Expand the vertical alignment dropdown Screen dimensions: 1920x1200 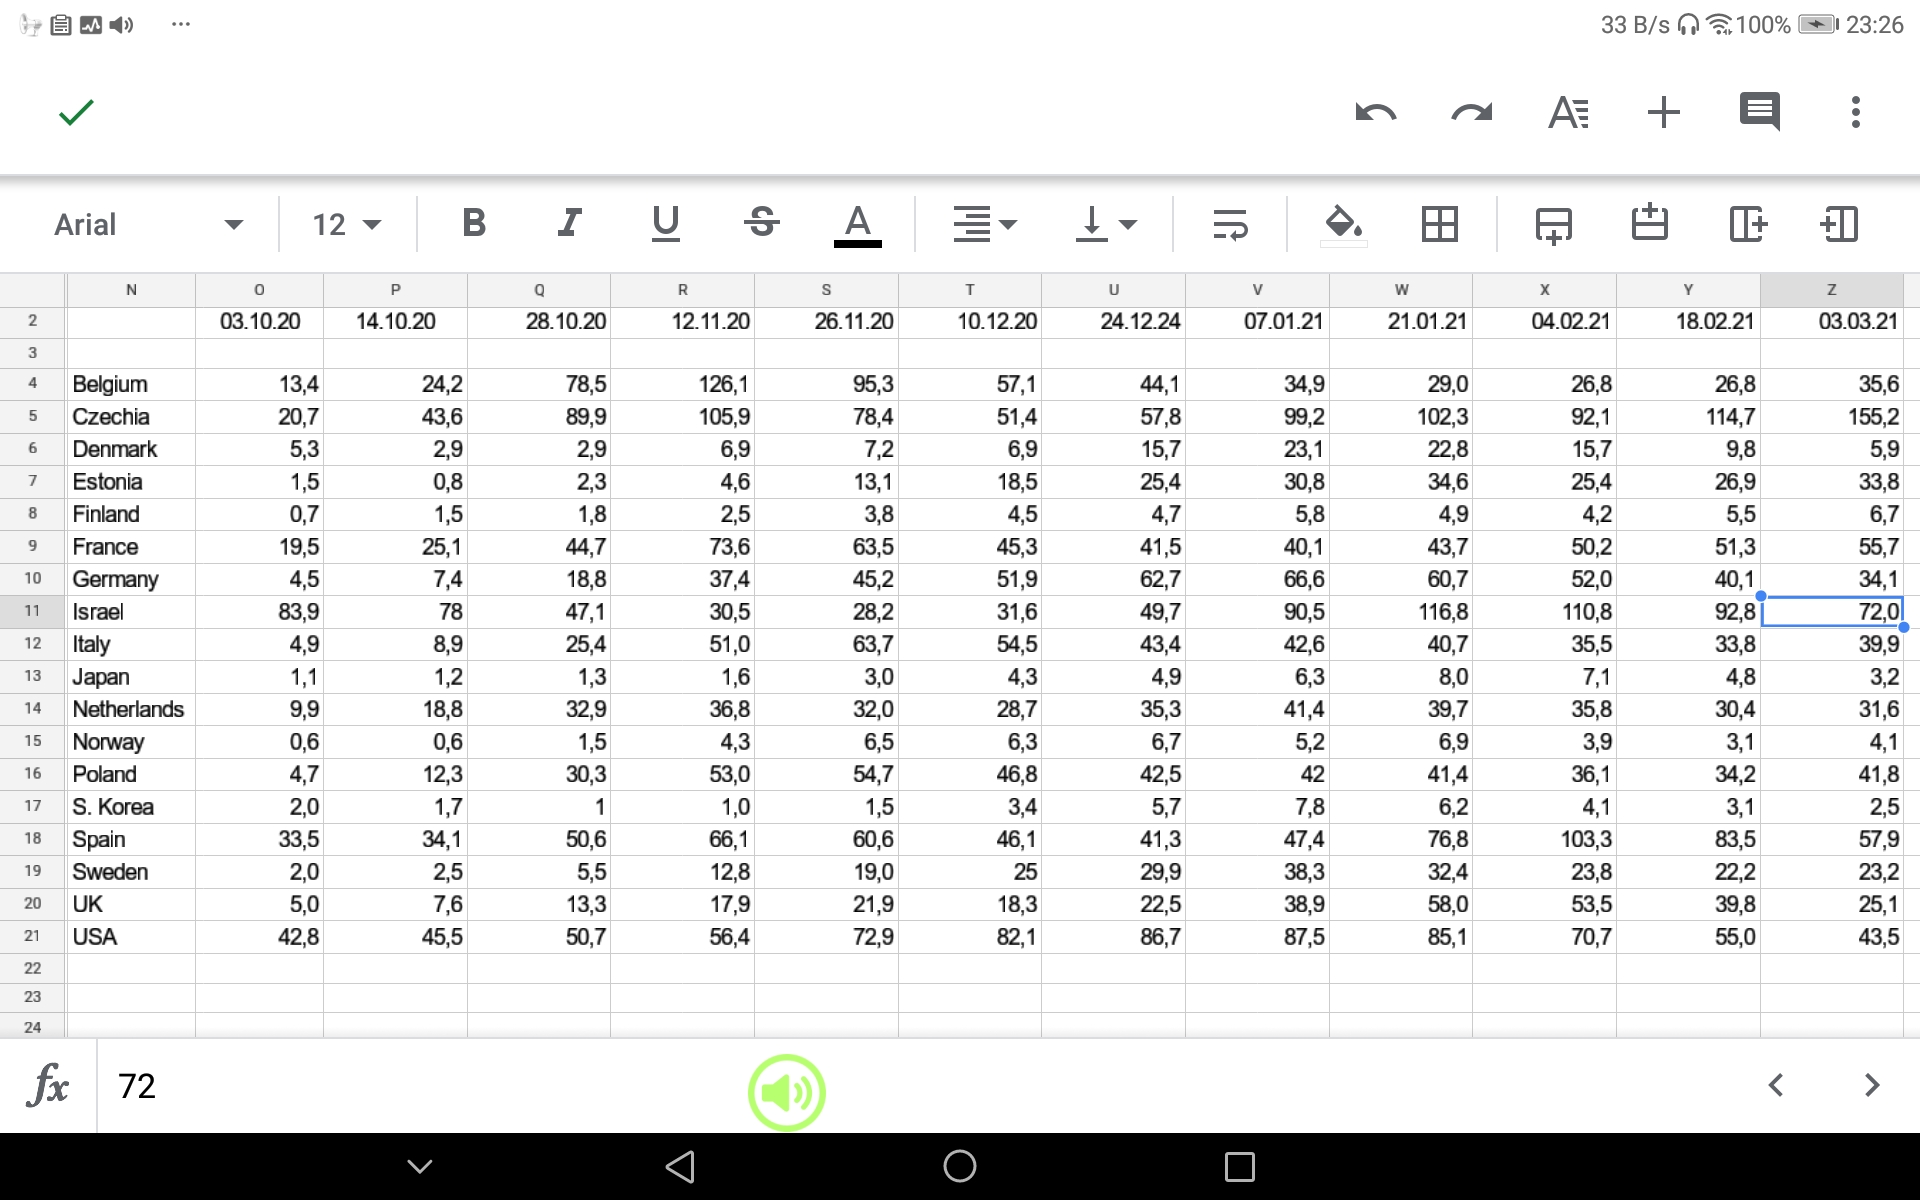click(1105, 224)
